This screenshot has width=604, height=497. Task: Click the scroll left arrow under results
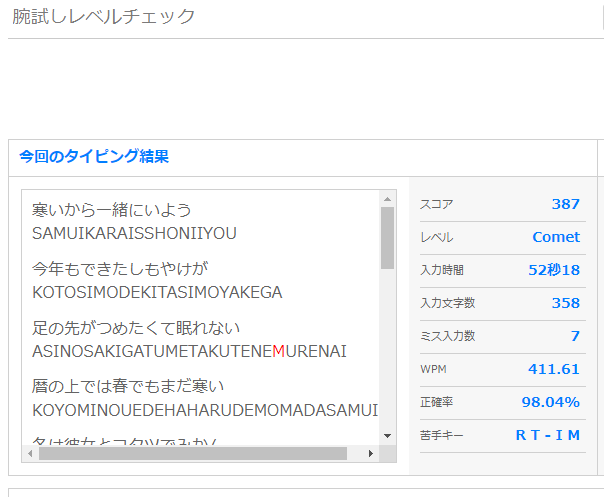click(x=30, y=453)
